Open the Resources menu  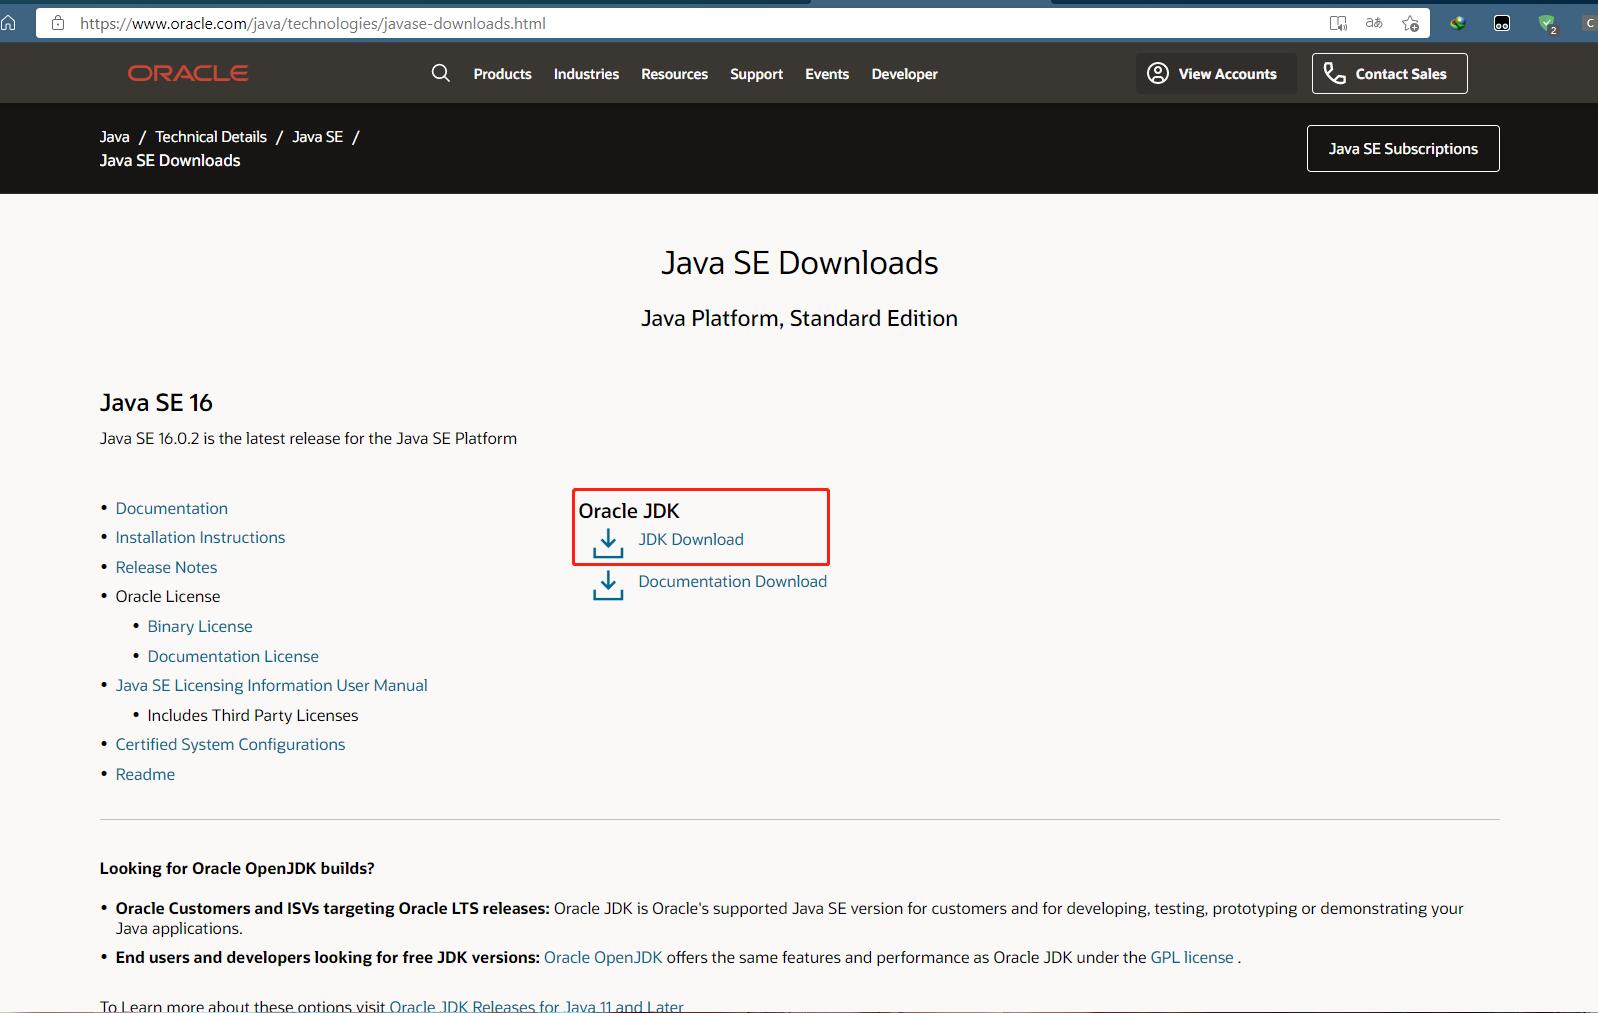(674, 74)
